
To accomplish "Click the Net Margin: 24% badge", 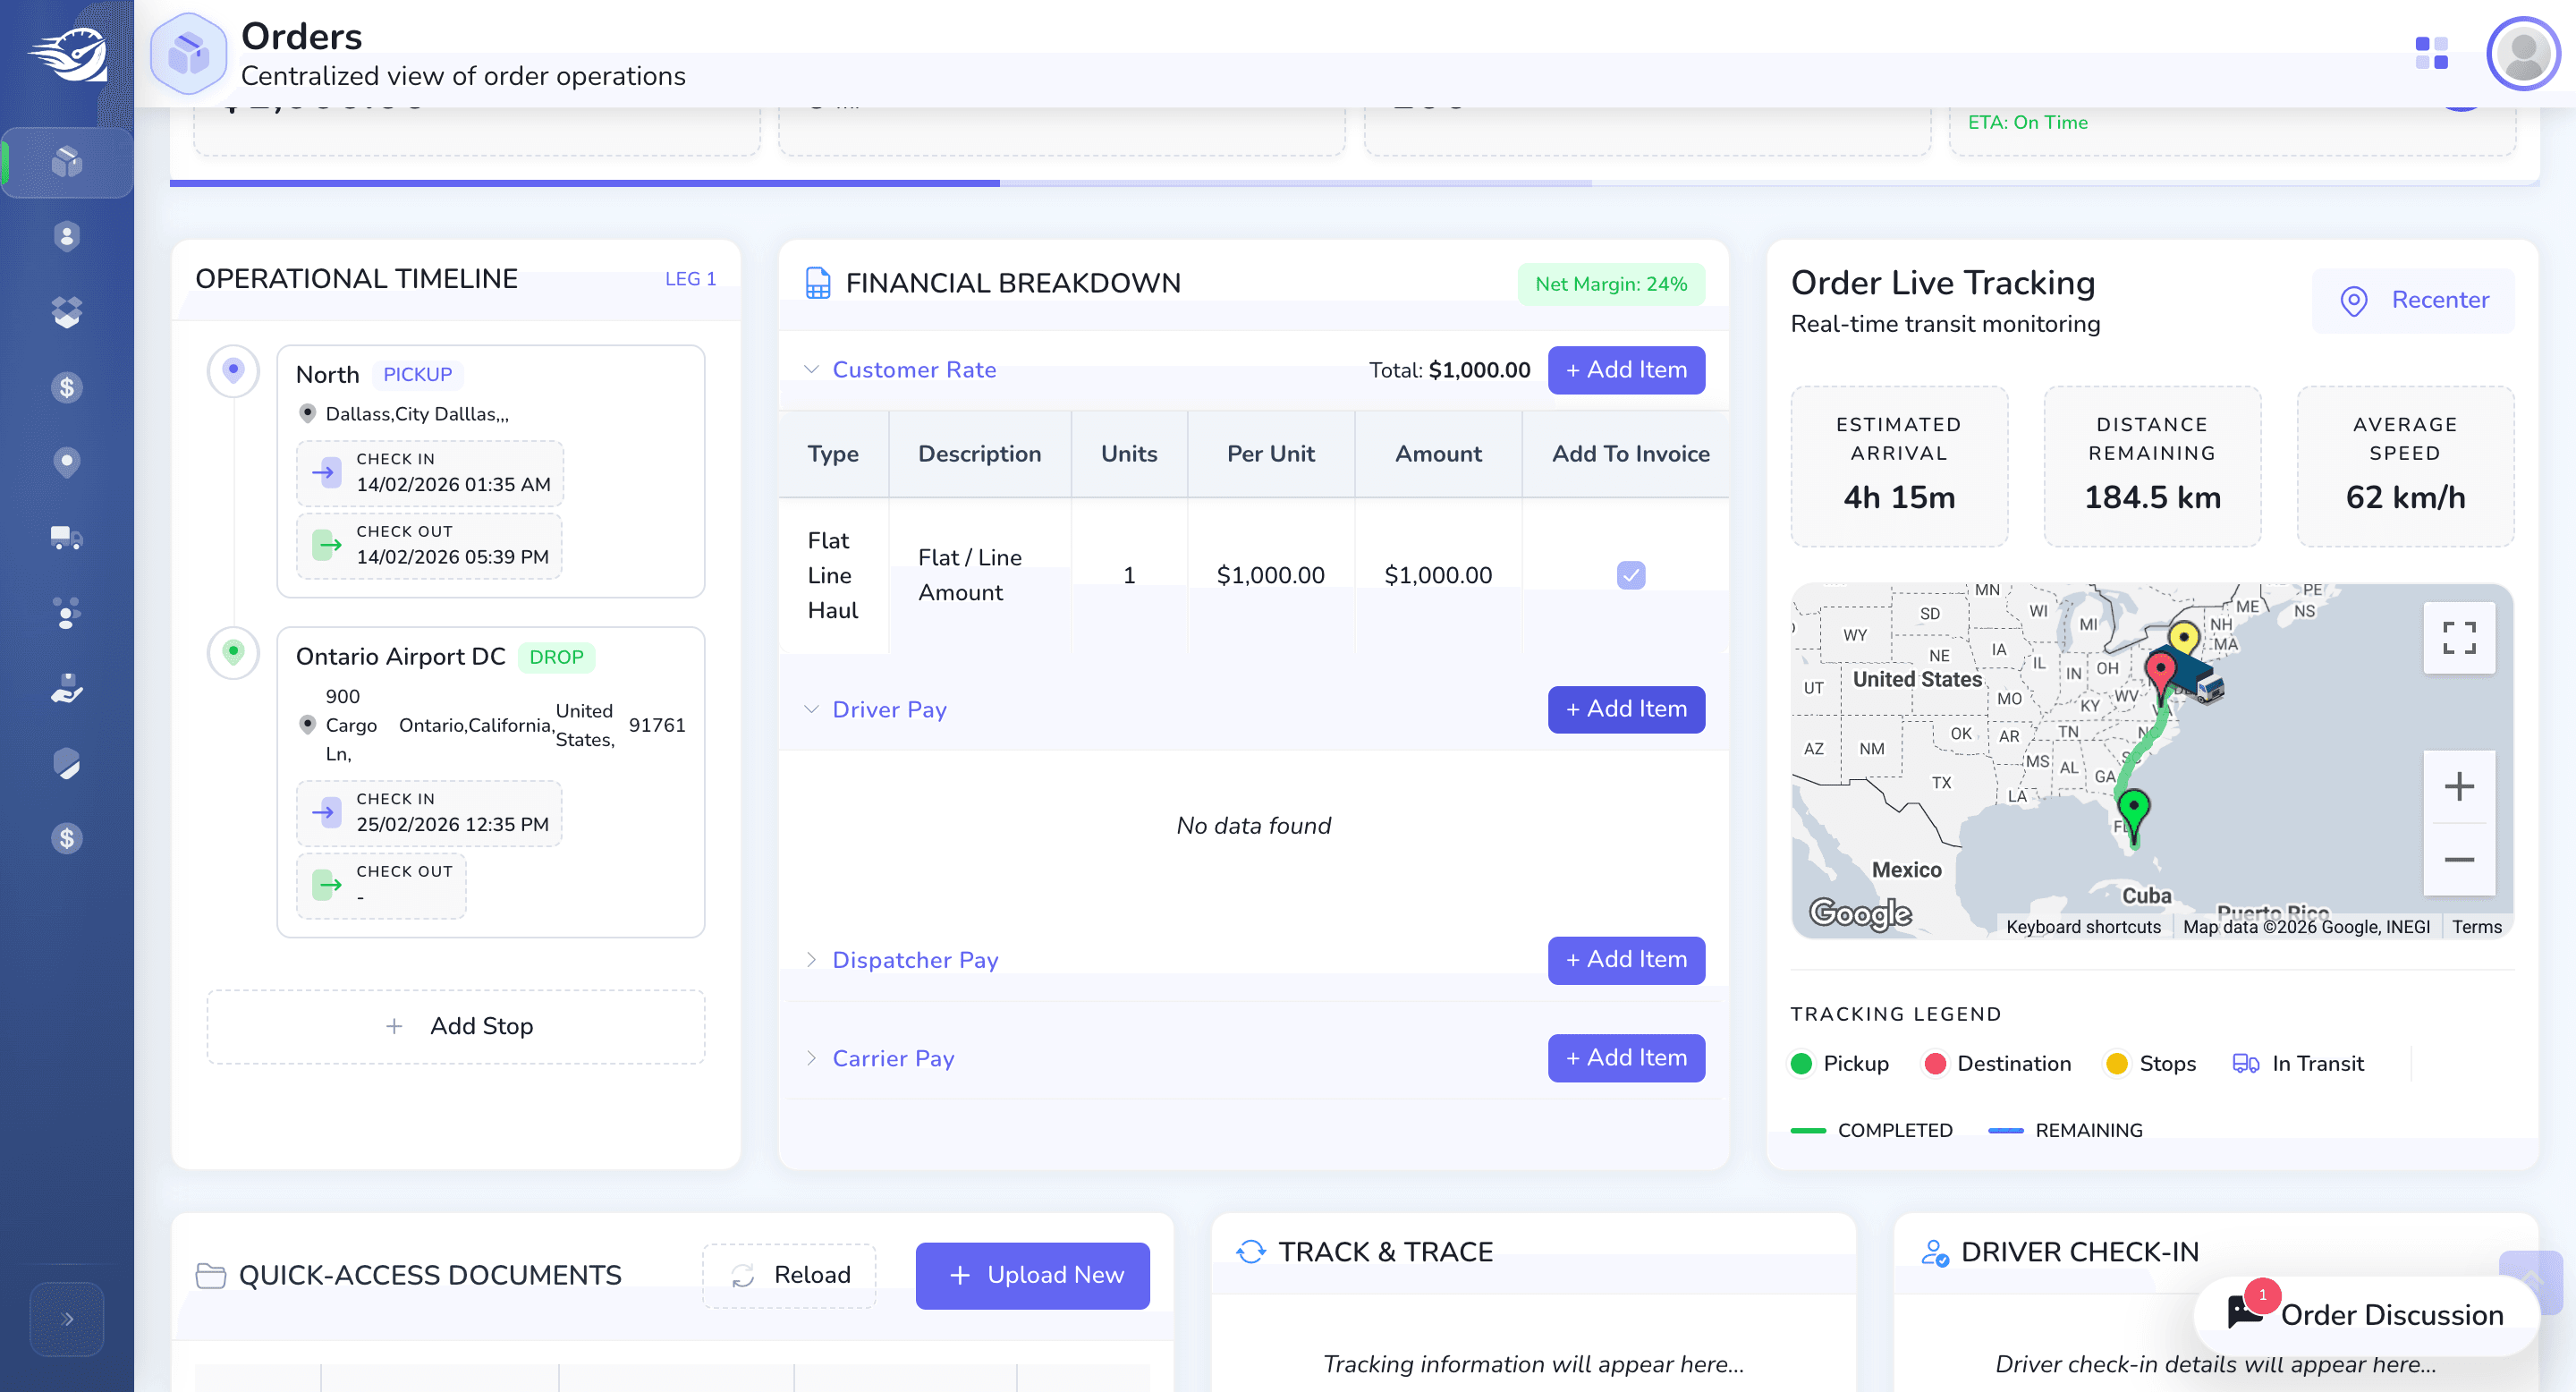I will click(1611, 284).
